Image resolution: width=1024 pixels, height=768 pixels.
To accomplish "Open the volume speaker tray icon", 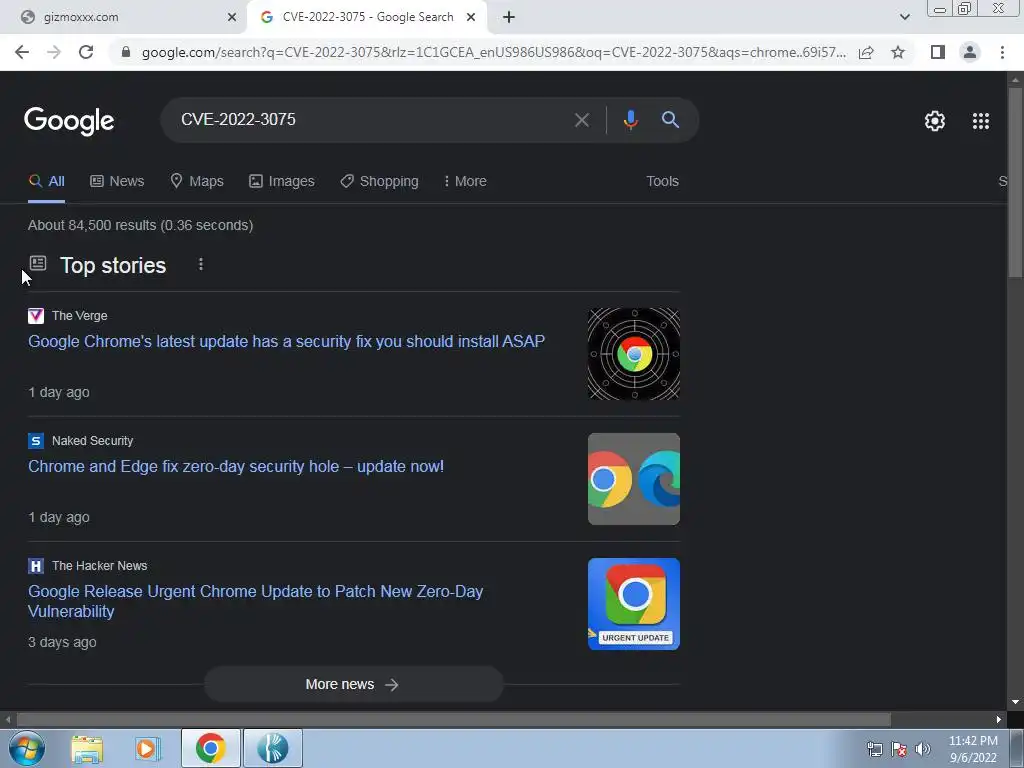I will 923,750.
